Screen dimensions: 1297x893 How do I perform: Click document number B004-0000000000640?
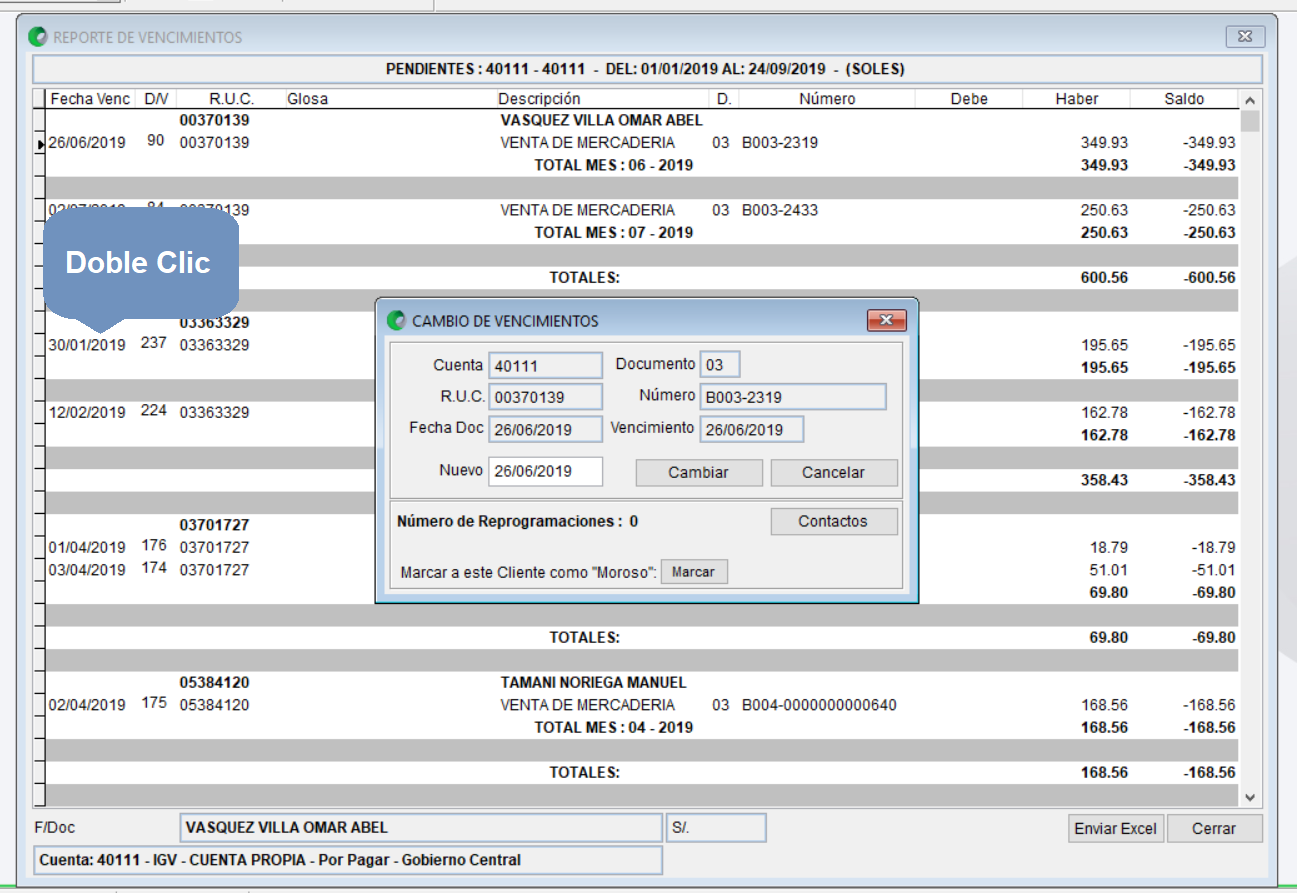click(819, 705)
